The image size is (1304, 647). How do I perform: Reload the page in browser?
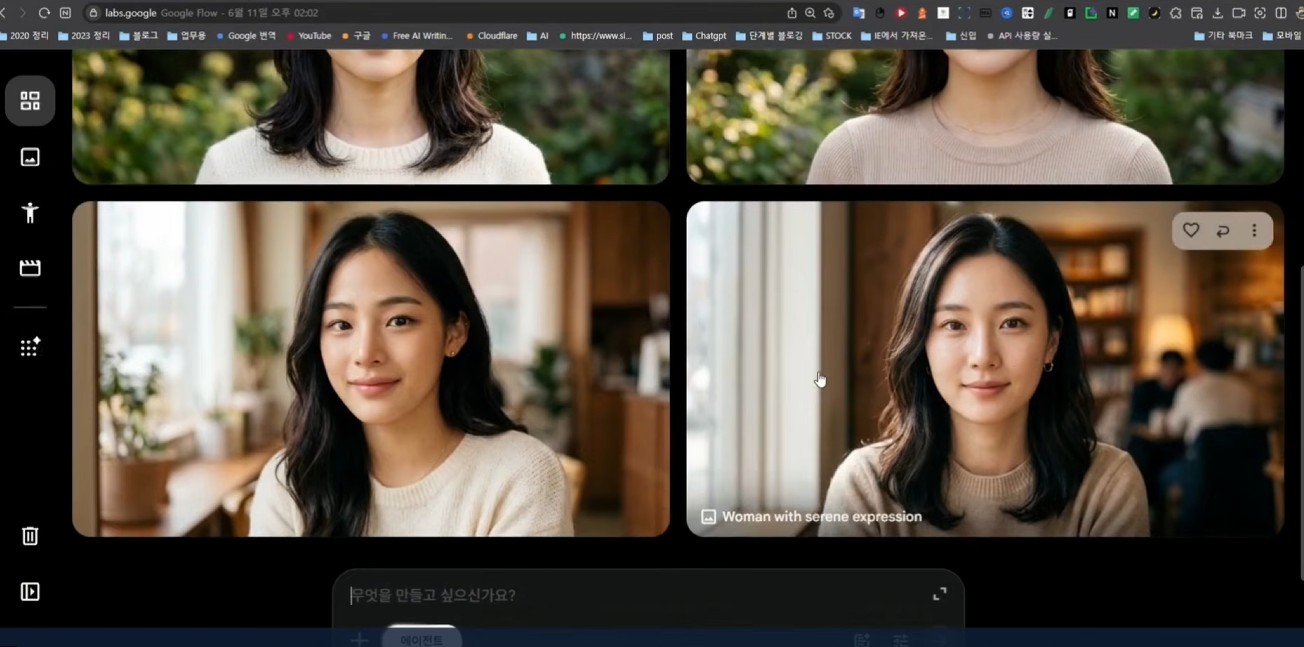[x=44, y=13]
